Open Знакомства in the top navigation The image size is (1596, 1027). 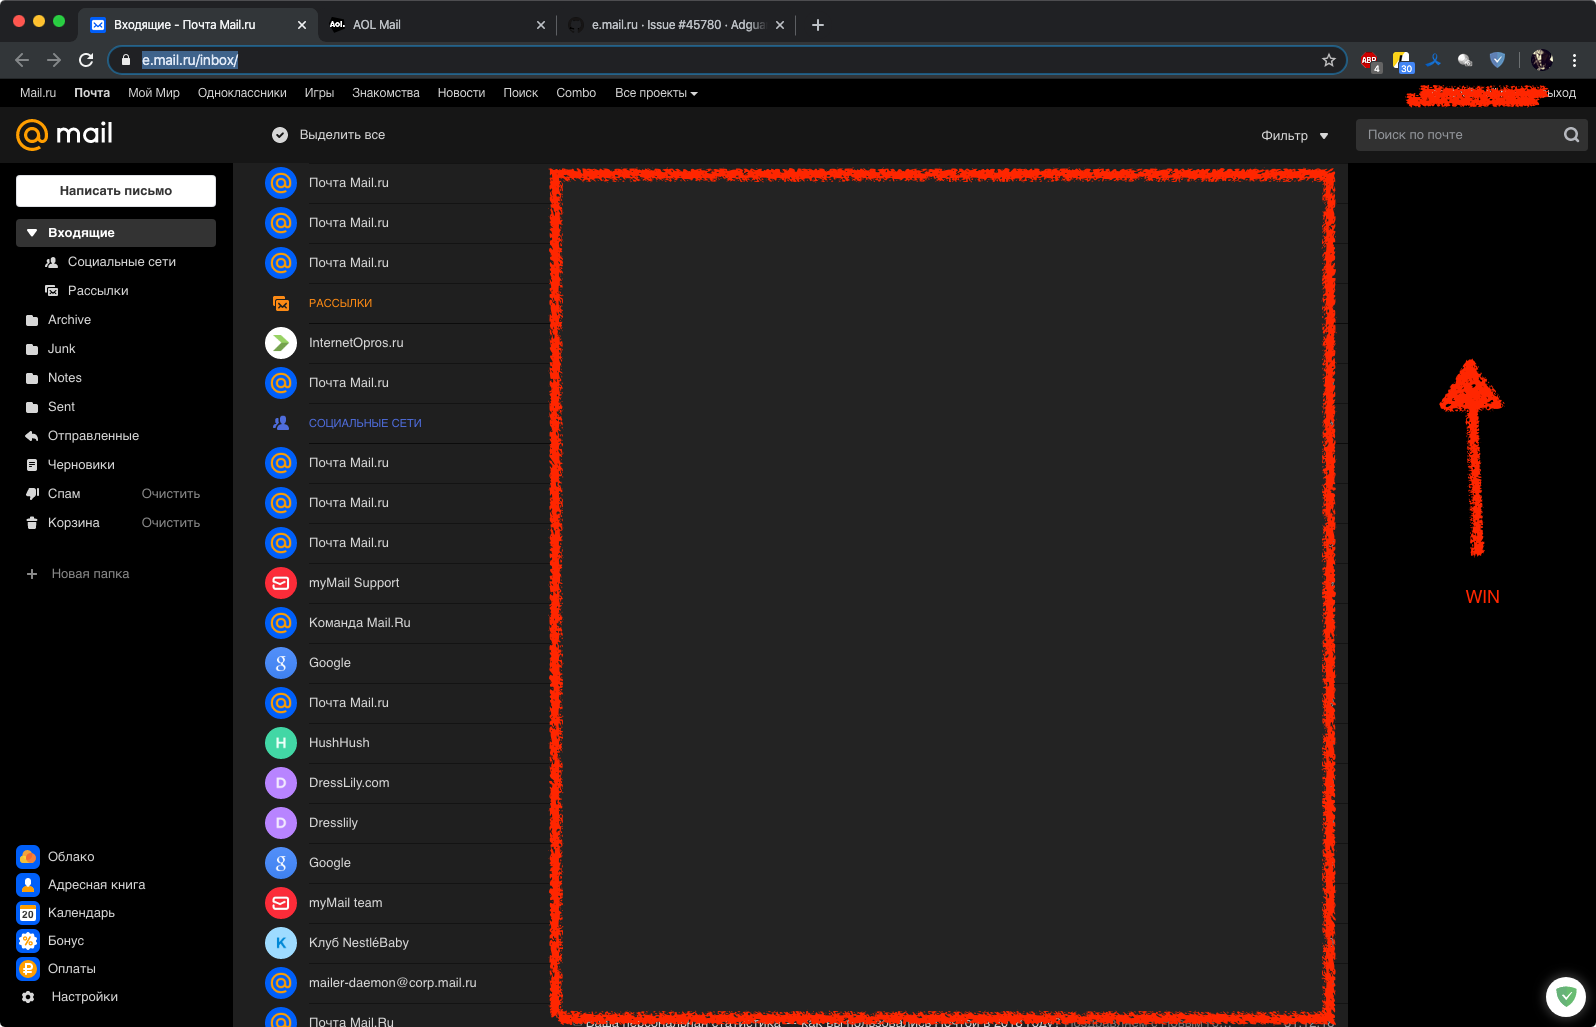point(386,93)
